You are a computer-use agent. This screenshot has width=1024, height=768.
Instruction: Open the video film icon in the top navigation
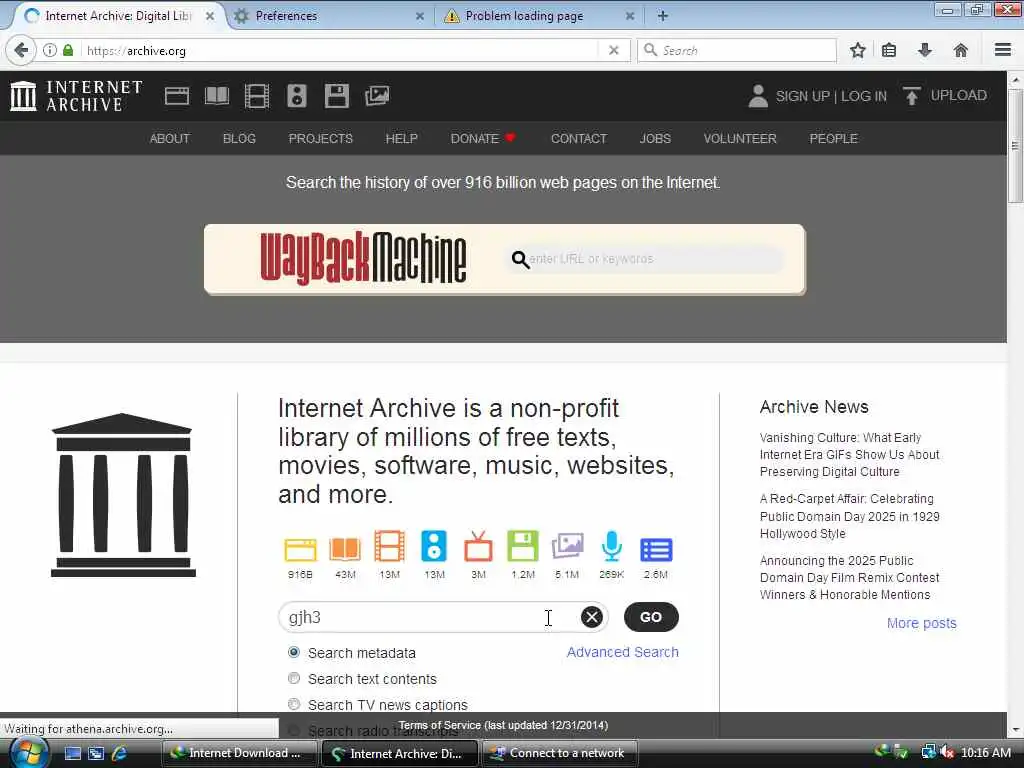click(x=257, y=96)
